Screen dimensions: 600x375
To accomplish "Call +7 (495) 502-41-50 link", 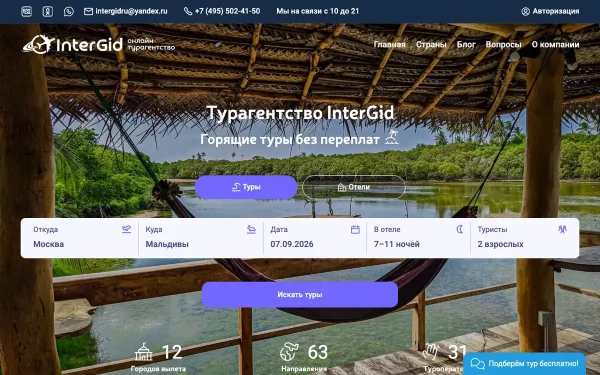I will click(x=227, y=11).
